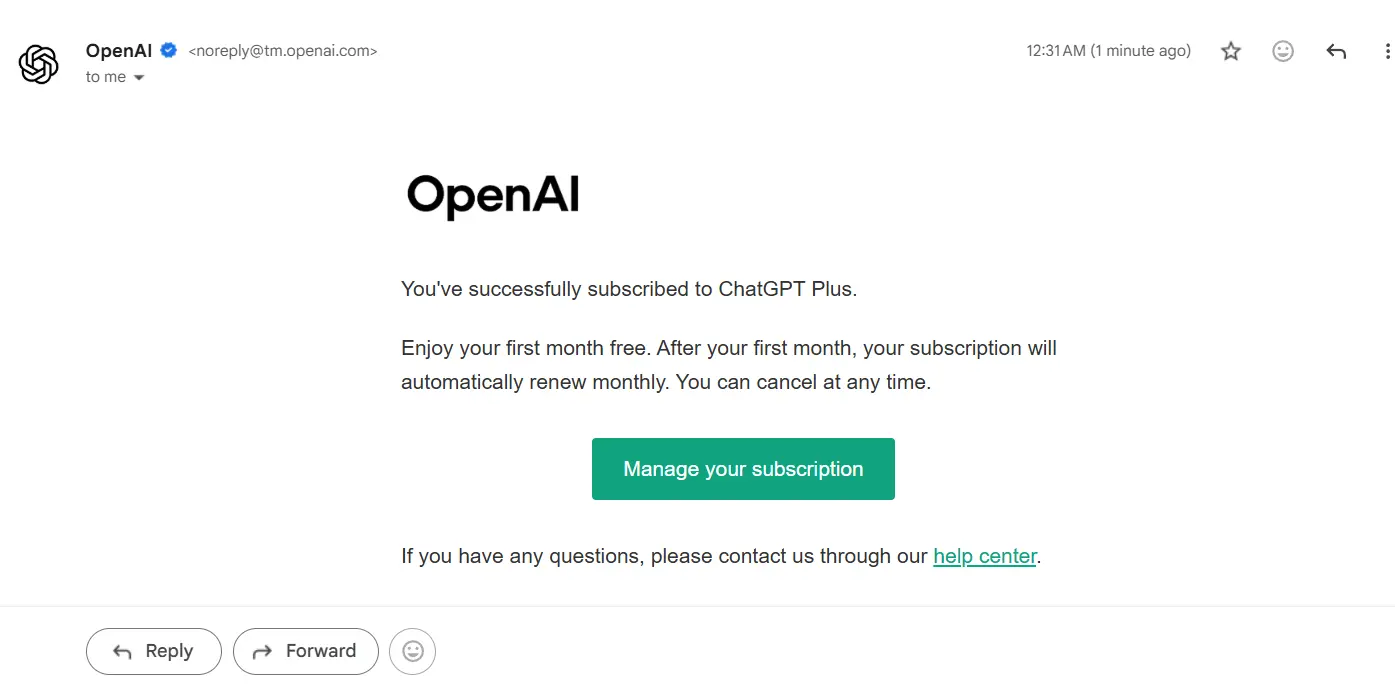Viewport: 1395px width, 689px height.
Task: Add emoji reaction from the header
Action: [1283, 51]
